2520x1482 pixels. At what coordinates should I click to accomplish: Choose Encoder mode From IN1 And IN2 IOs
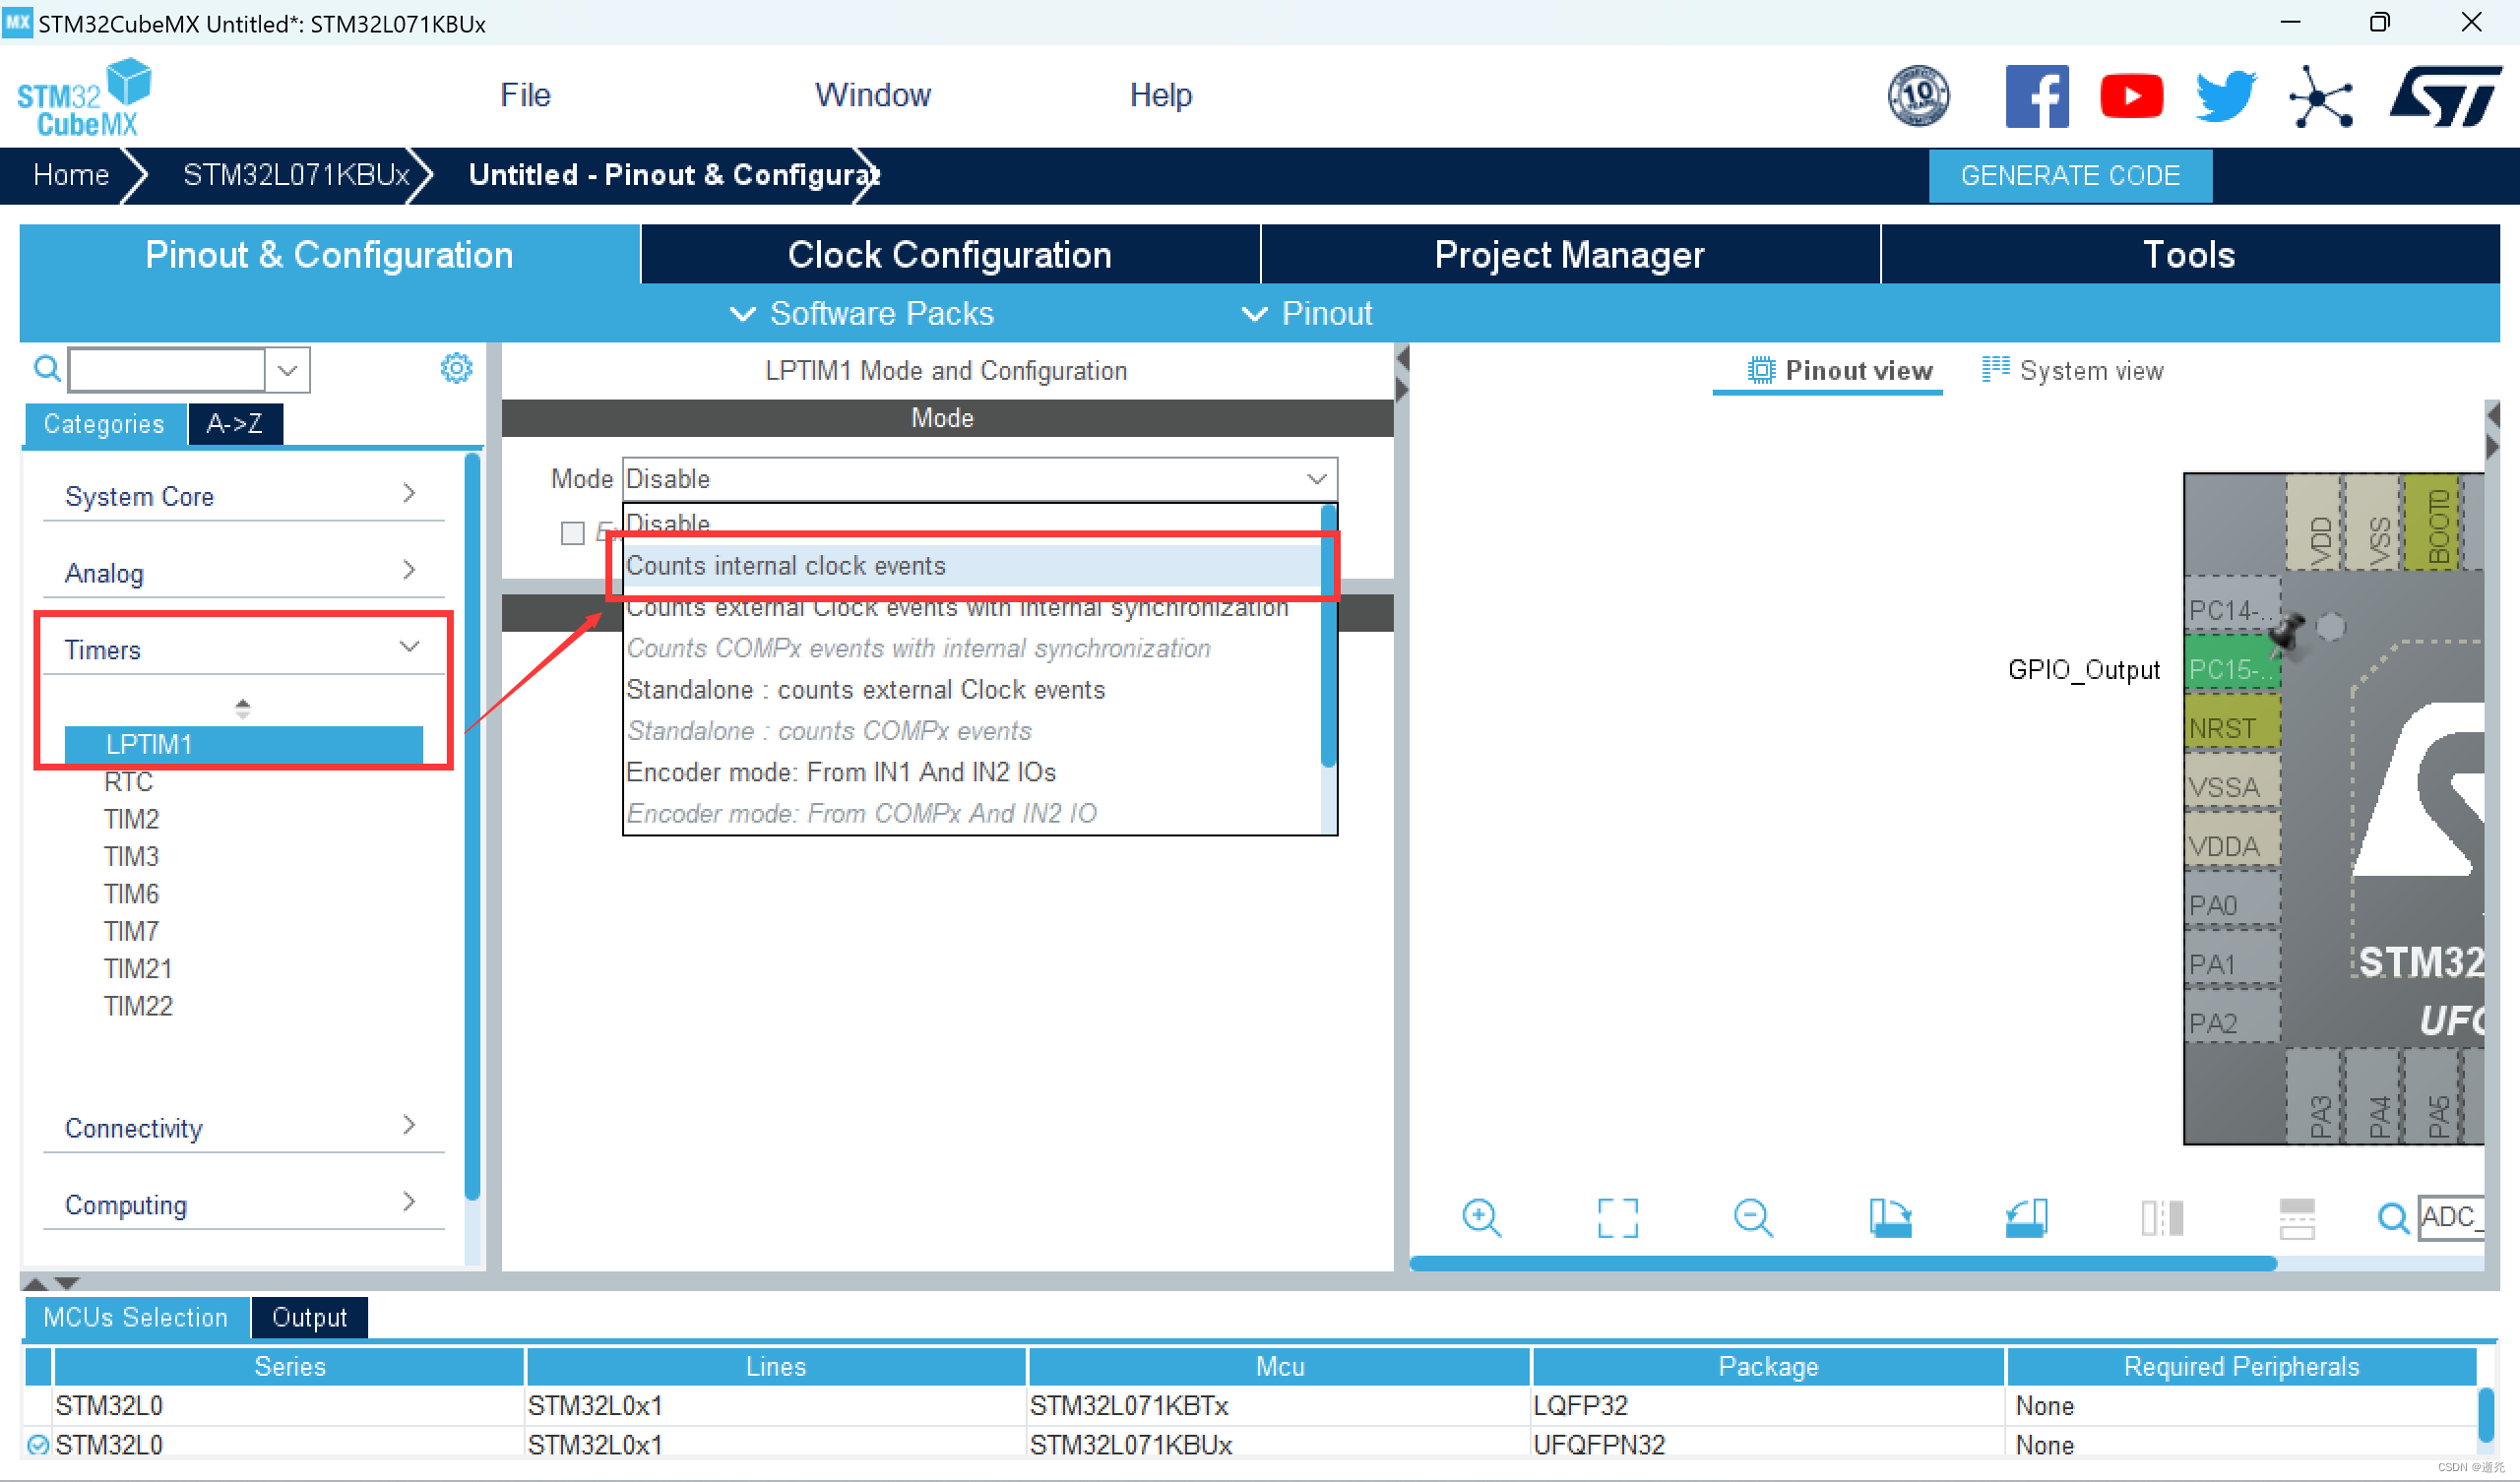pos(973,772)
